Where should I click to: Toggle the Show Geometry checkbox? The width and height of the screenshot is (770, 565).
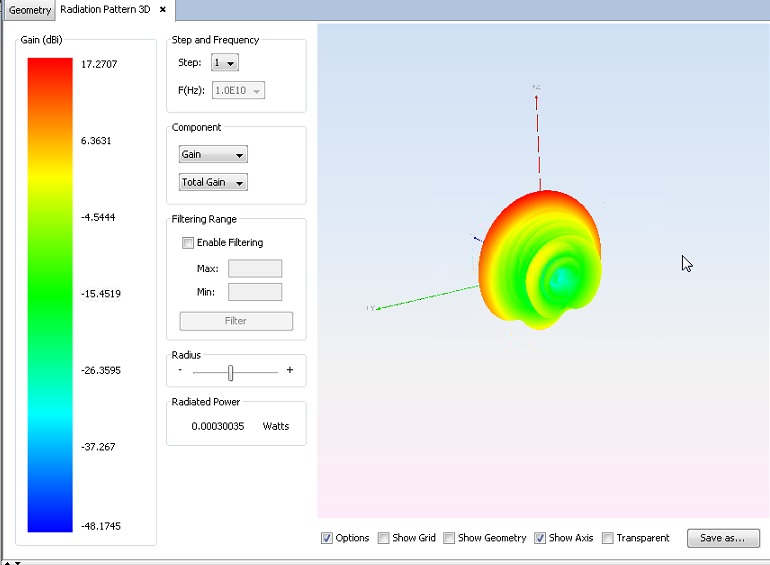point(449,538)
